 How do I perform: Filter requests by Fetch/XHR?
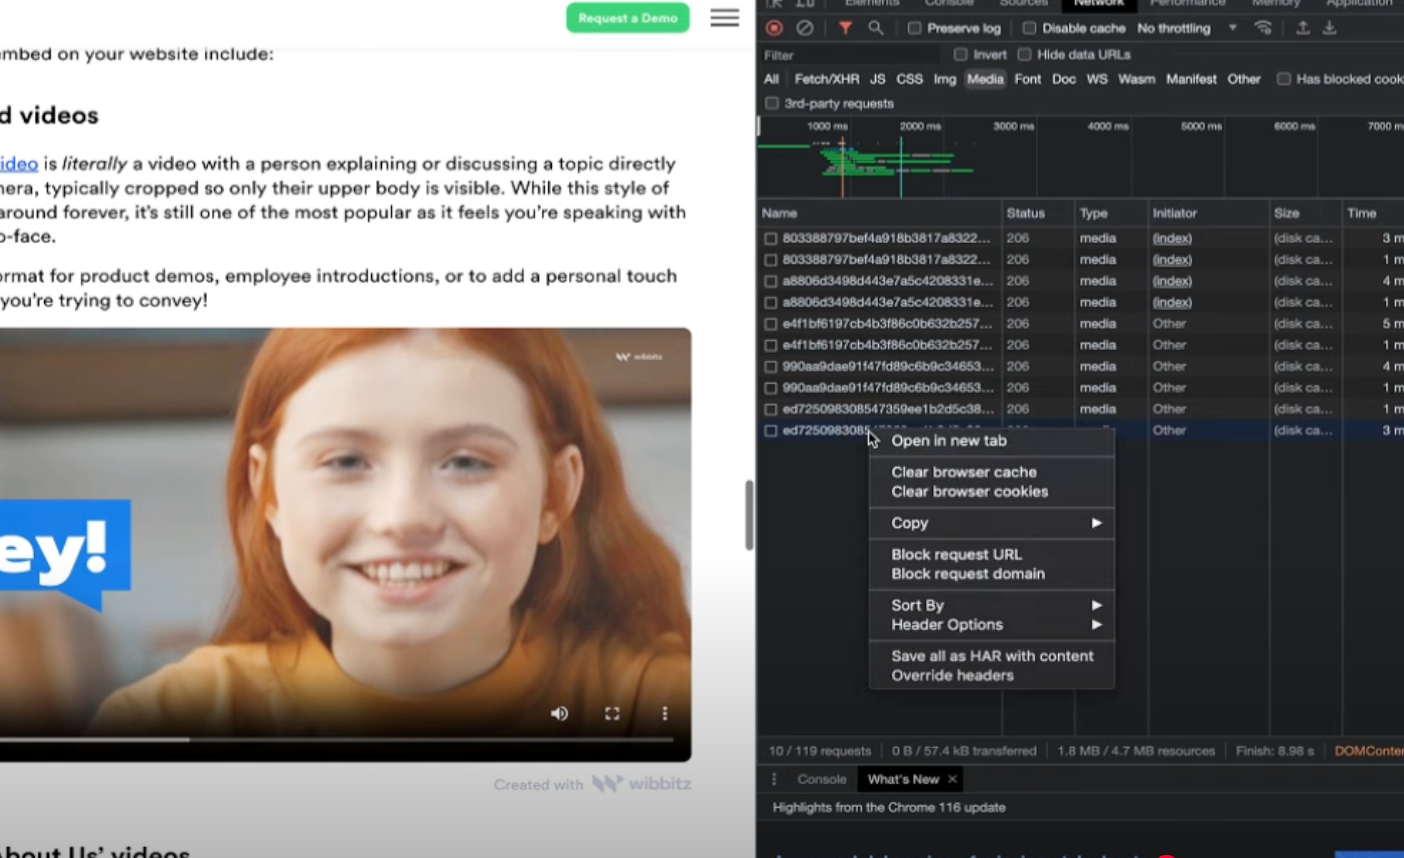tap(827, 79)
